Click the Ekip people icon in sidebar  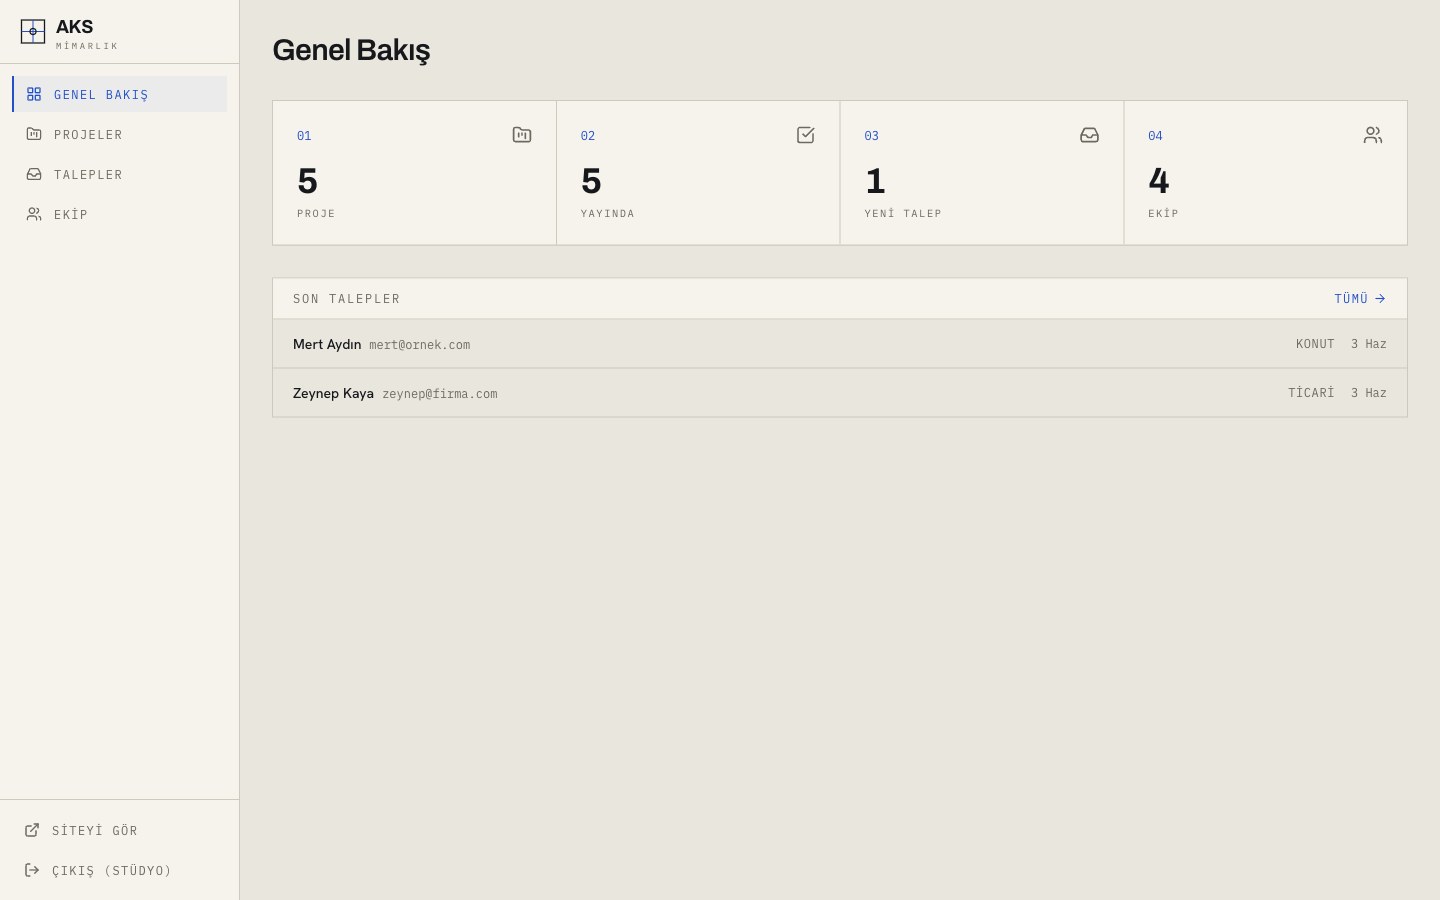click(34, 214)
